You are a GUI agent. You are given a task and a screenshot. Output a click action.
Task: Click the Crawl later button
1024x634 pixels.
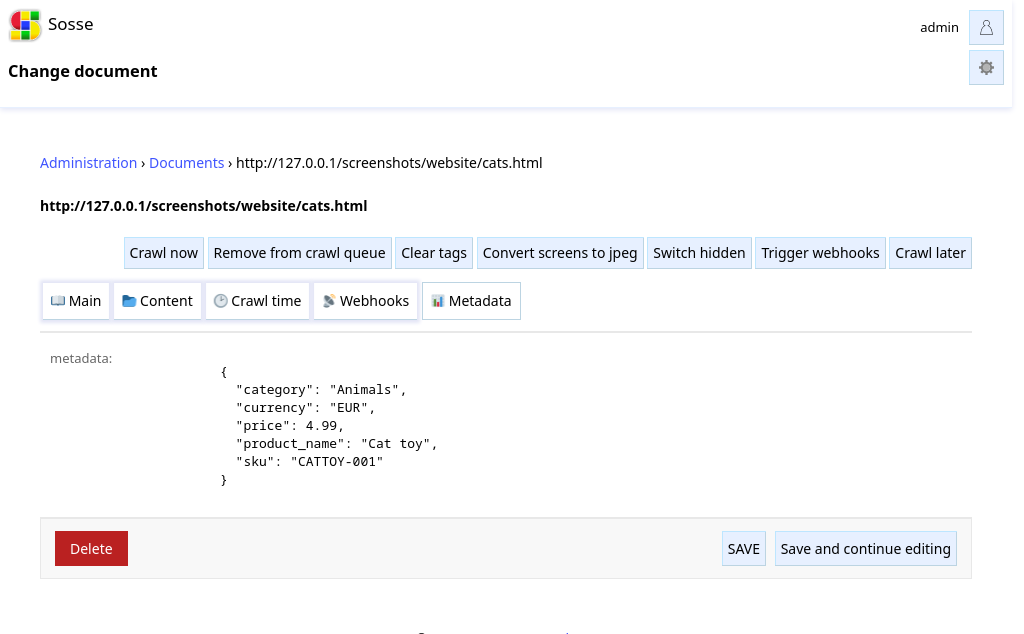[931, 253]
